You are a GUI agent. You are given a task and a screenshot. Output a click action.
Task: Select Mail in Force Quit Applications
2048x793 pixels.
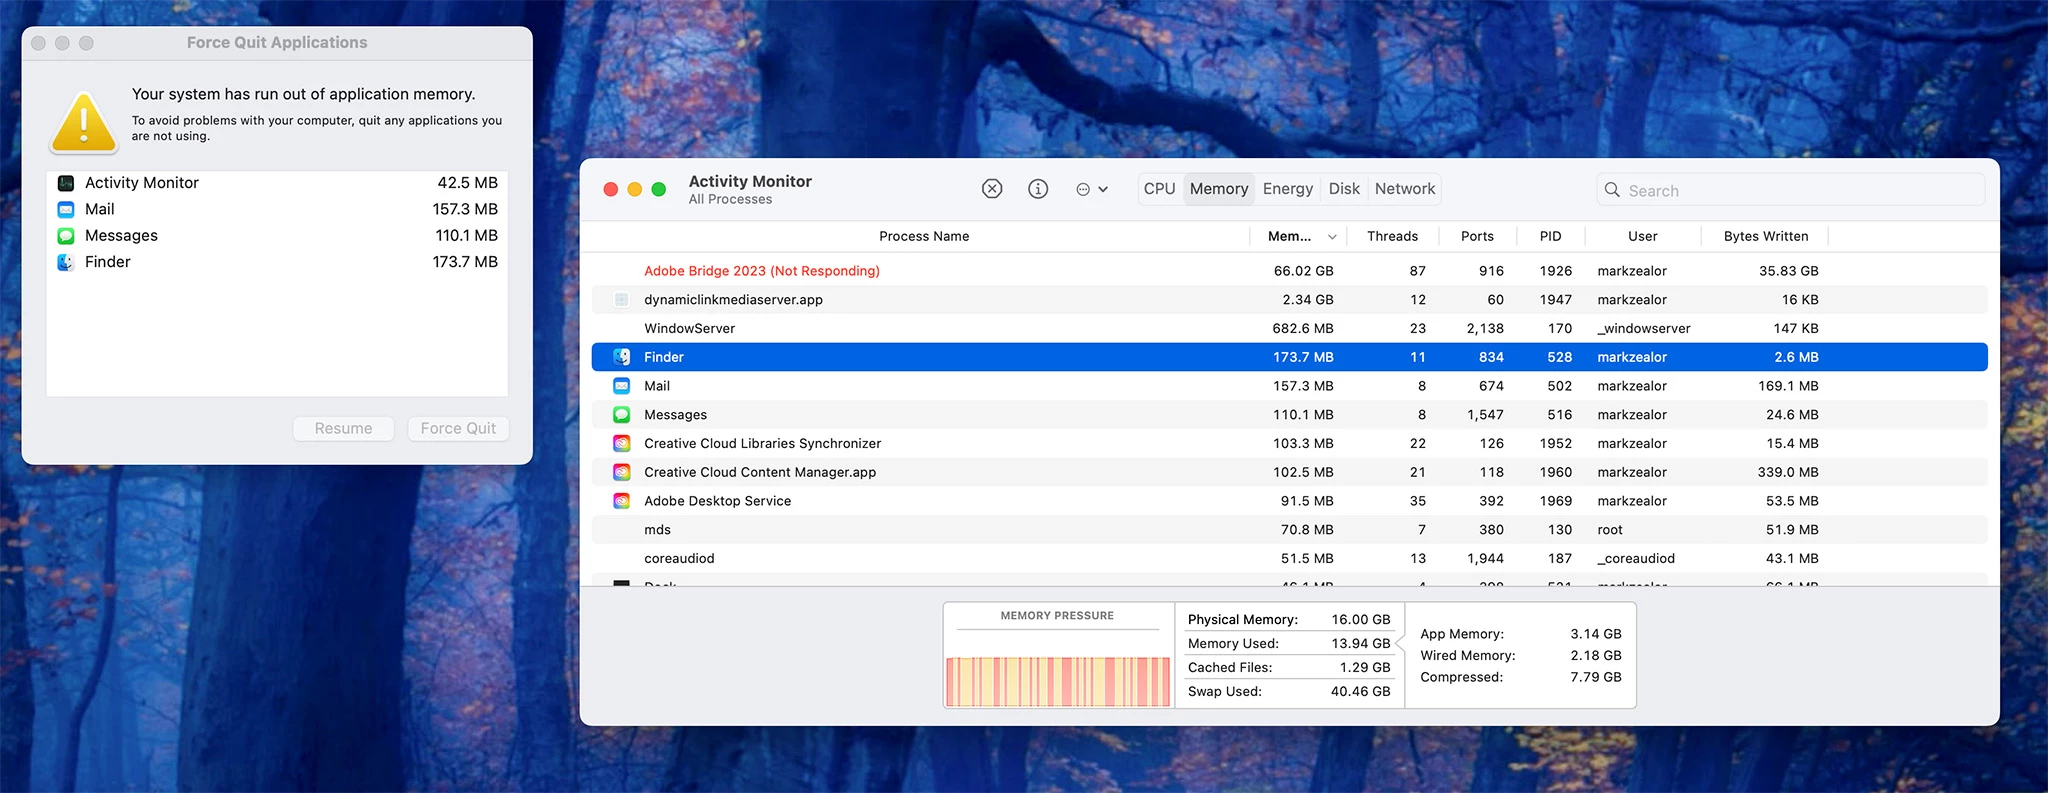coord(277,210)
